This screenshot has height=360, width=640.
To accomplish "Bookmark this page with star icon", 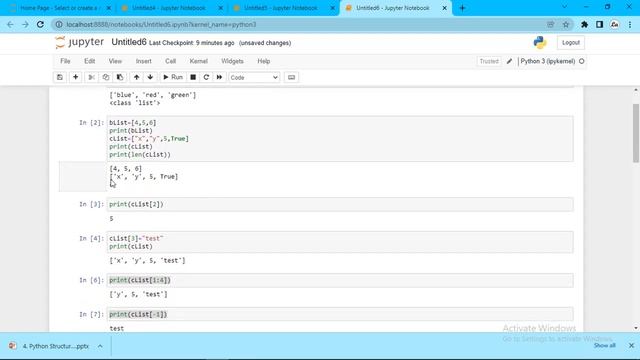I will coord(566,24).
